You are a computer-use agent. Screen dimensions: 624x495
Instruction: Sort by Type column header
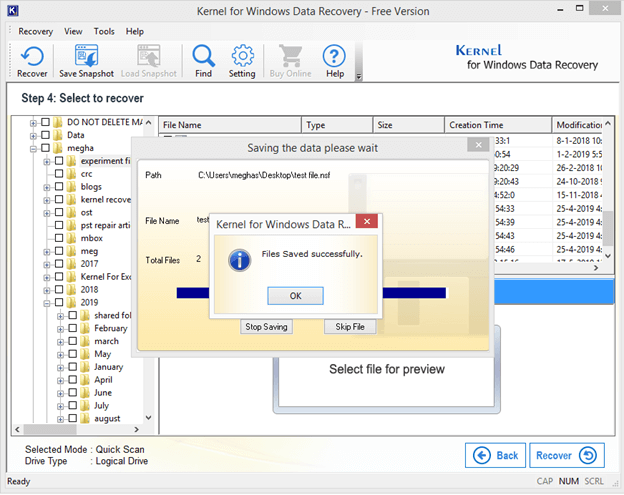[x=337, y=125]
